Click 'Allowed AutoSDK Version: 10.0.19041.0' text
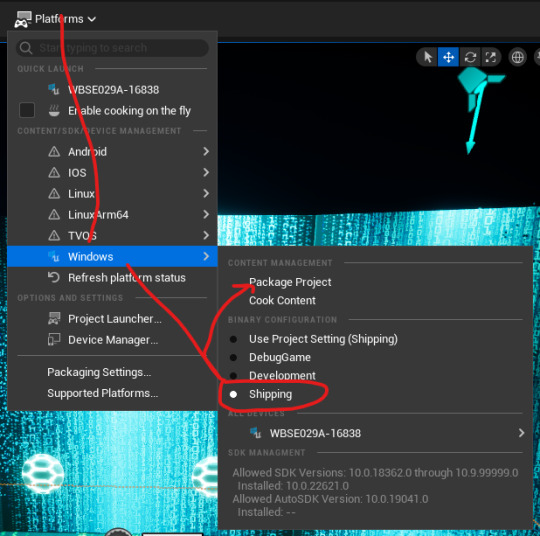The image size is (540, 536). pyautogui.click(x=330, y=499)
